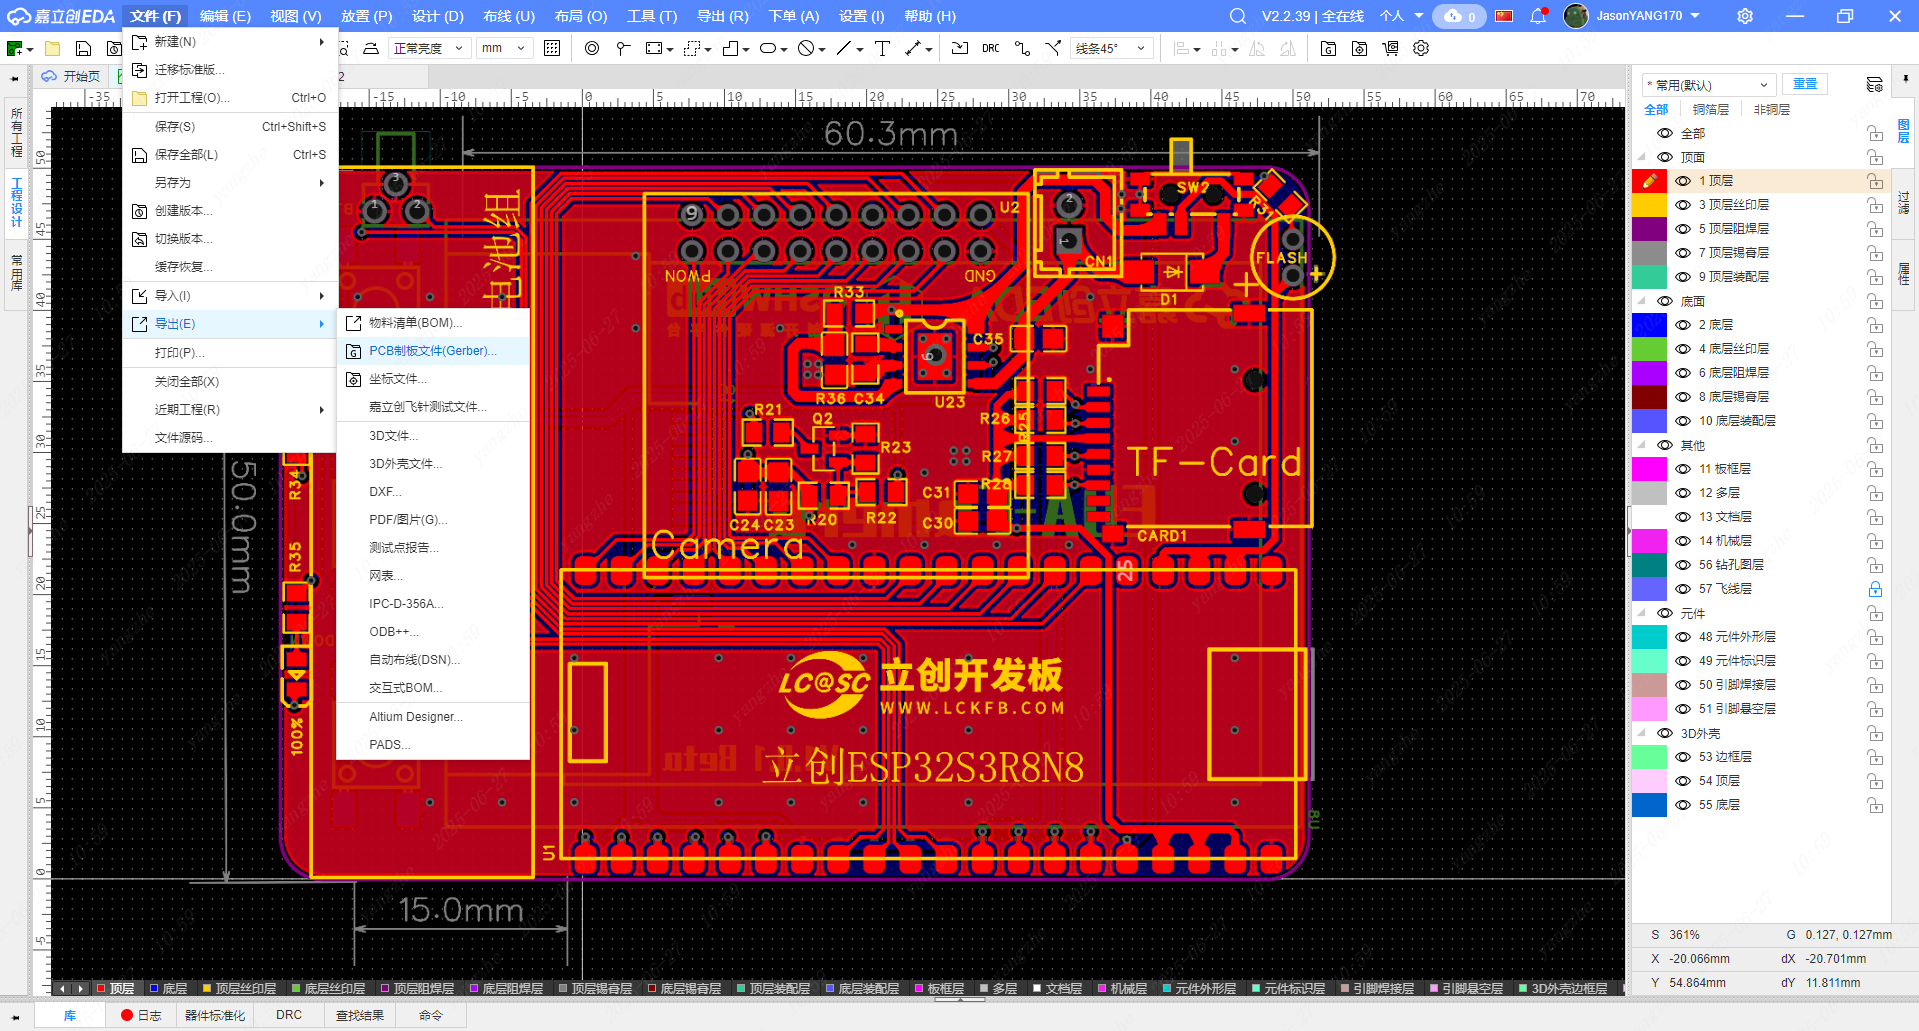This screenshot has width=1919, height=1031.
Task: Open the account dropdown next to JasonYANG170
Action: click(1694, 15)
